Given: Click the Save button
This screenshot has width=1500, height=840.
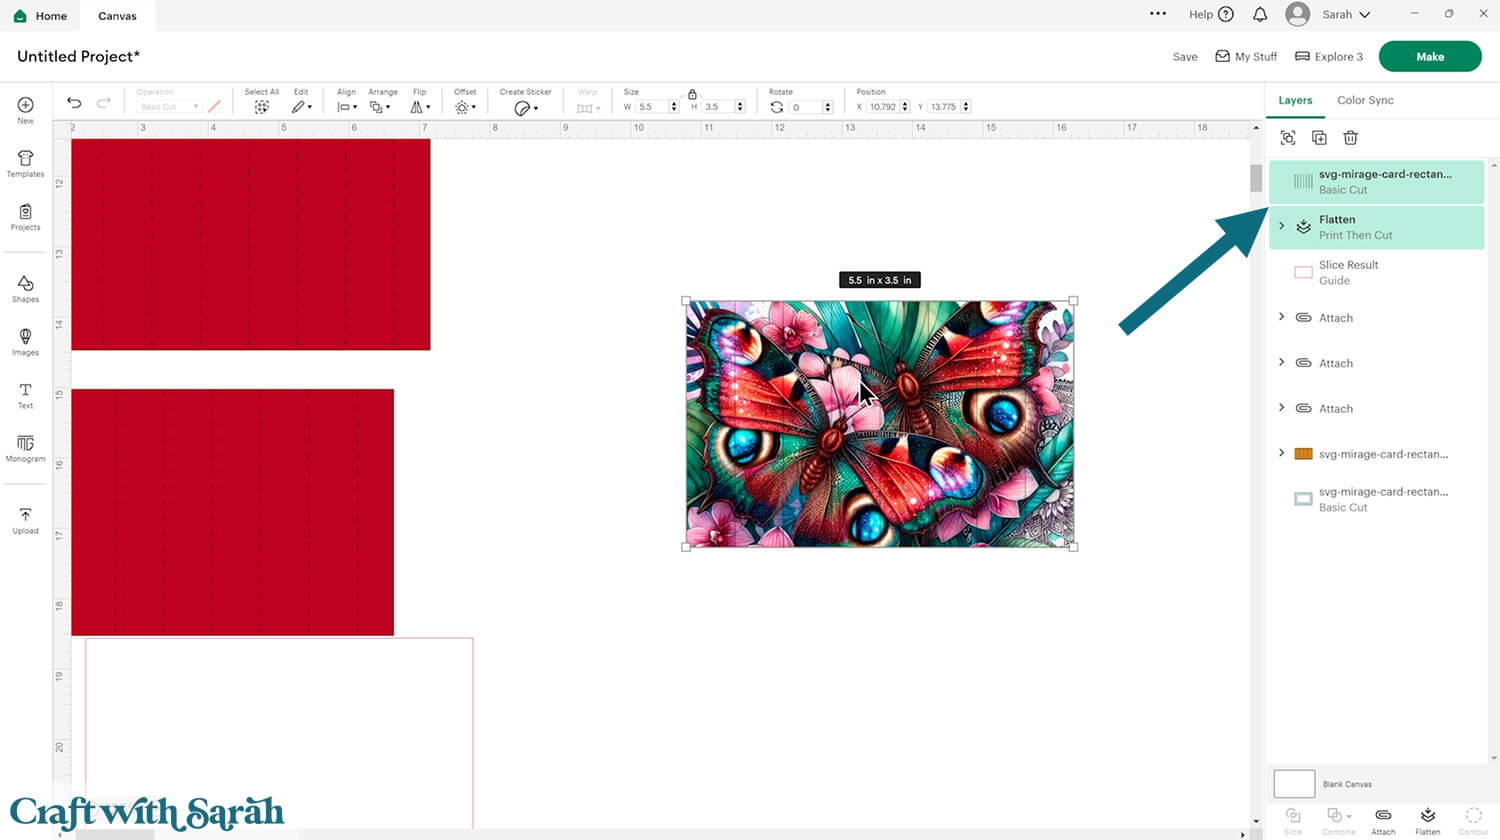Looking at the screenshot, I should pos(1185,57).
